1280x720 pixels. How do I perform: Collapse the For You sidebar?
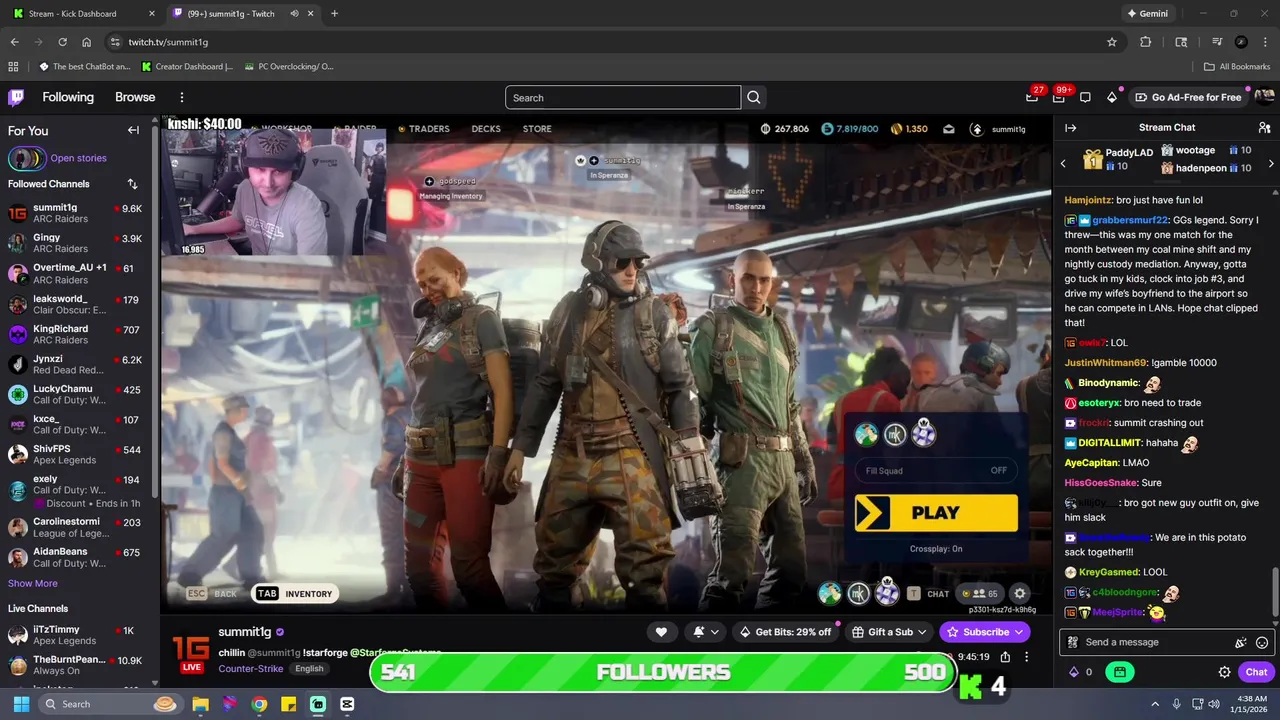coord(133,130)
